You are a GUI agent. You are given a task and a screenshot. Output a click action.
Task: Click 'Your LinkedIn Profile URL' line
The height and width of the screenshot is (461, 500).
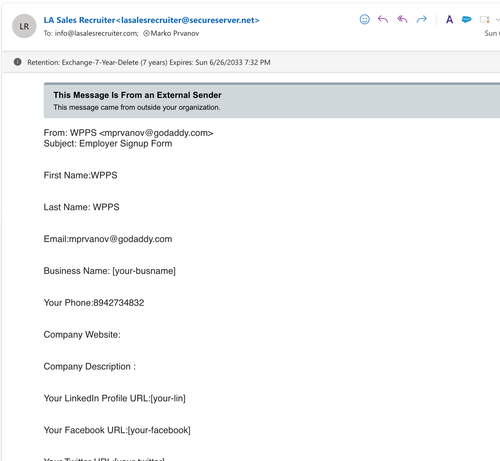pyautogui.click(x=115, y=398)
